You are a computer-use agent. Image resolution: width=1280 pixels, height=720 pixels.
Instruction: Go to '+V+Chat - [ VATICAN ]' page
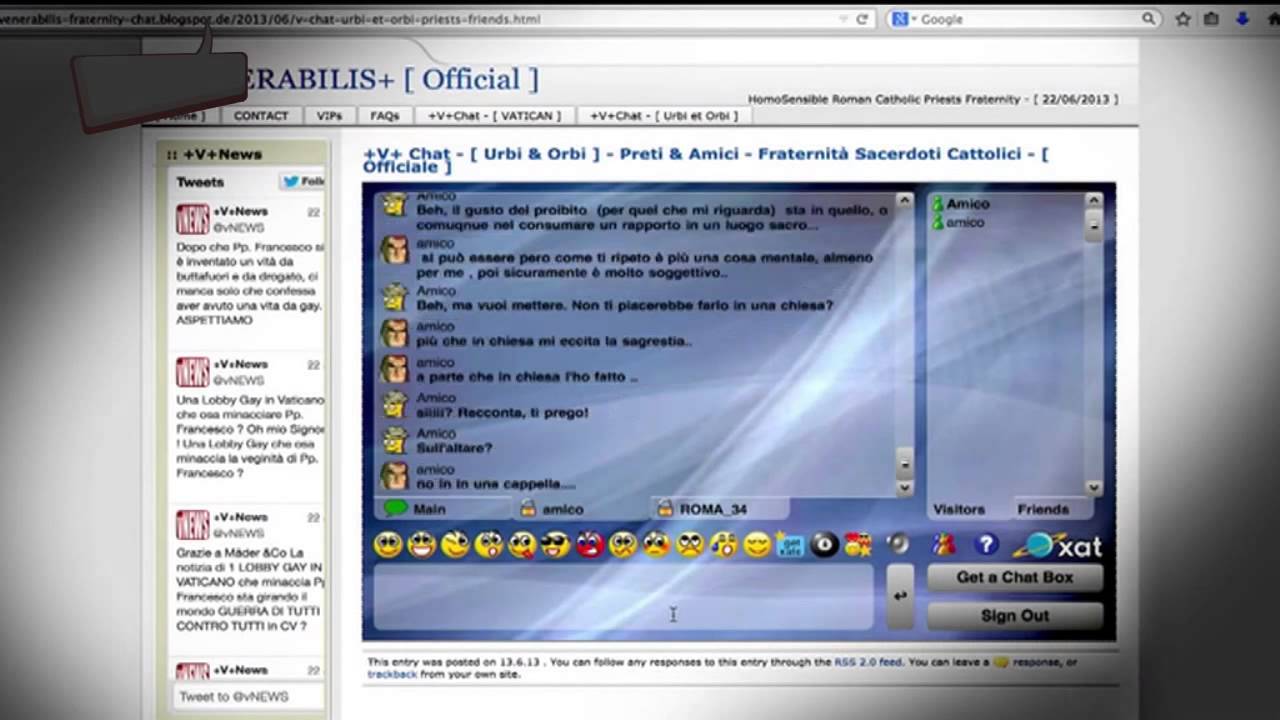(494, 116)
